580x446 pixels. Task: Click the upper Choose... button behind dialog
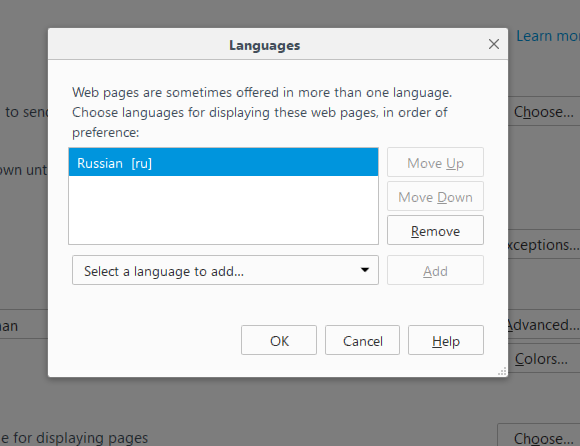coord(544,112)
